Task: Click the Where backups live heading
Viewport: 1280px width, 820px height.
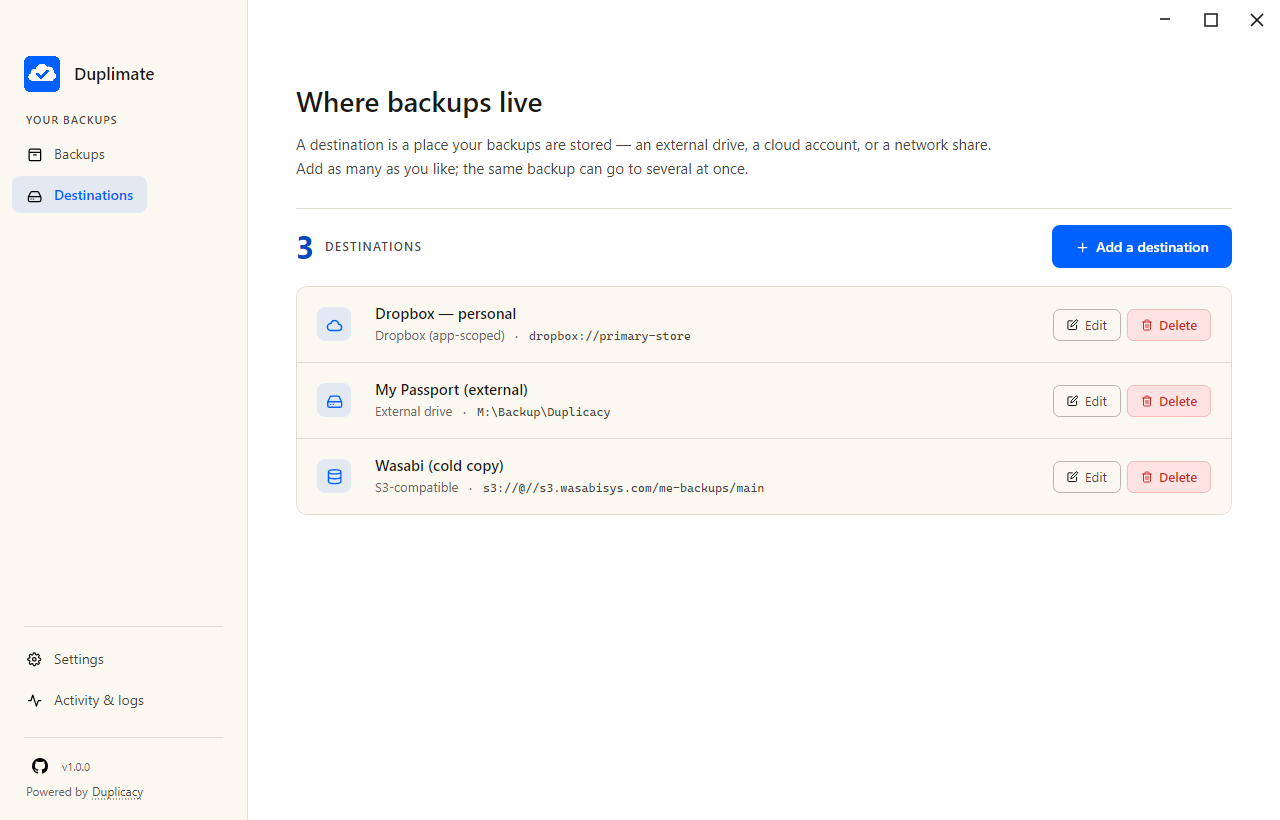Action: (x=419, y=102)
